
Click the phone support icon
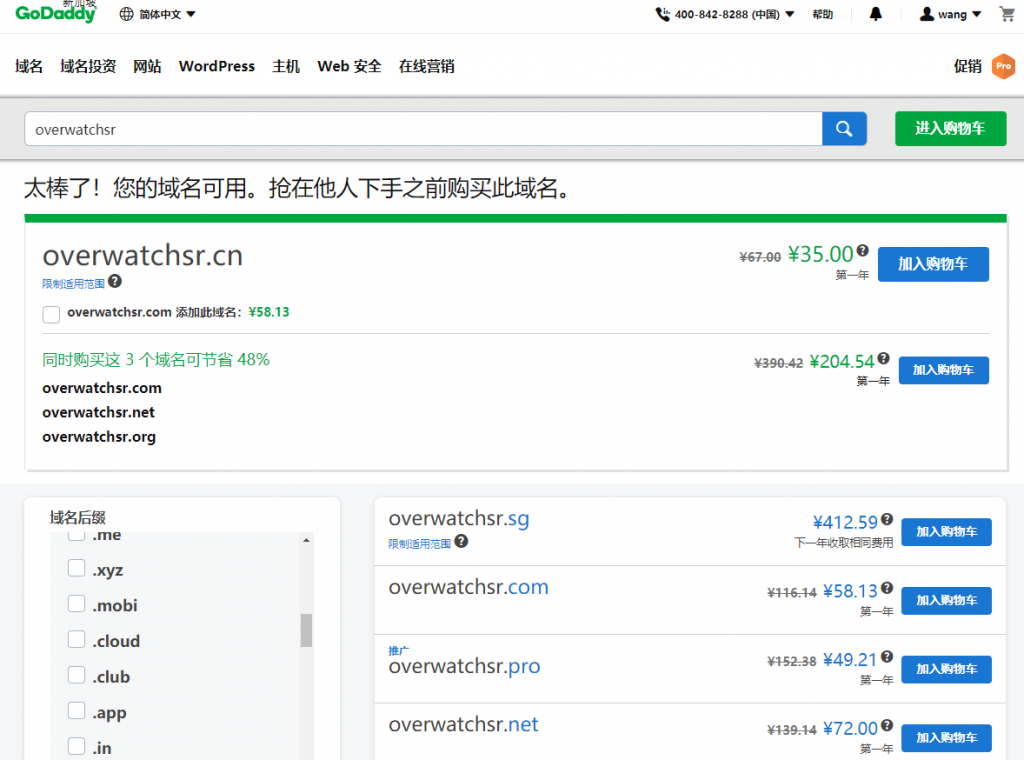[x=662, y=14]
